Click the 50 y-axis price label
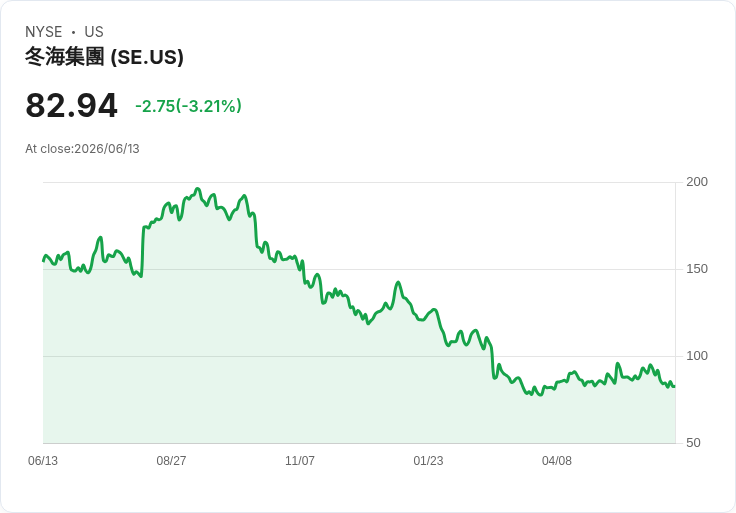736x513 pixels. click(x=693, y=443)
